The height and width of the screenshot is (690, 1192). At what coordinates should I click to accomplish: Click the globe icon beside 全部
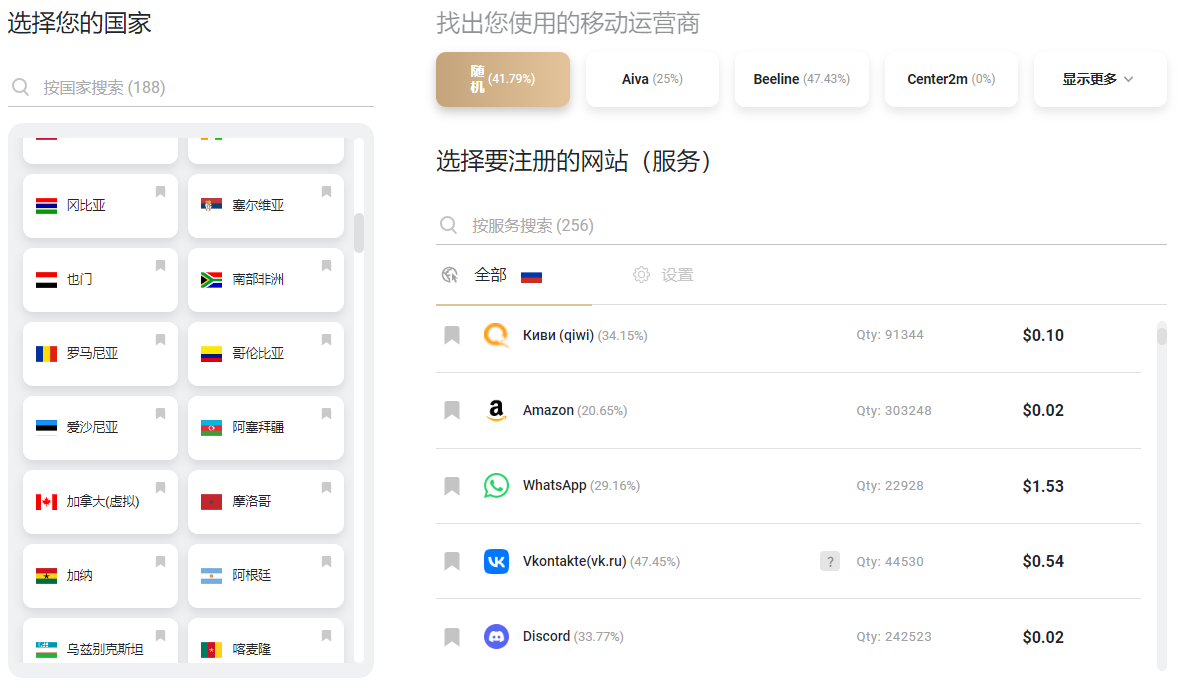[x=450, y=275]
